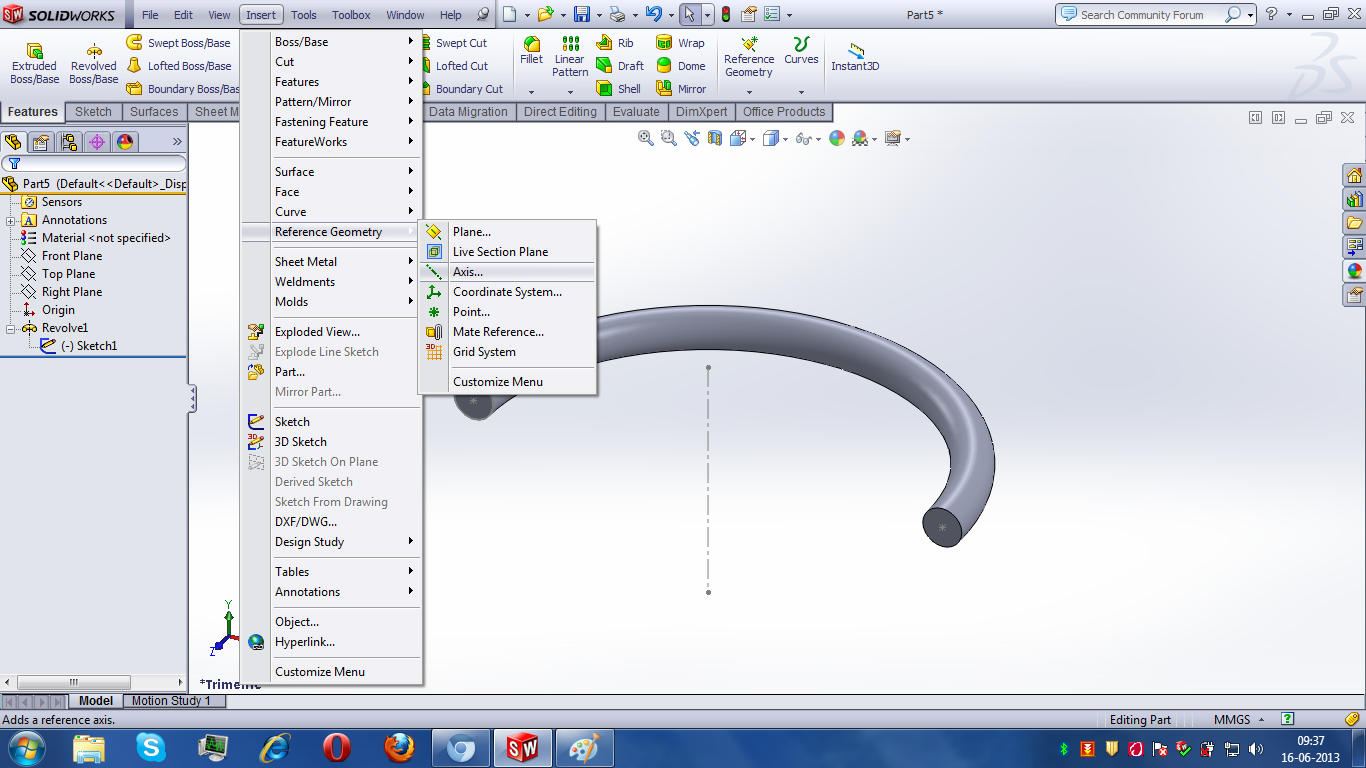Open the DisplayManager tab icon
Viewport: 1366px width, 768px height.
tap(125, 142)
